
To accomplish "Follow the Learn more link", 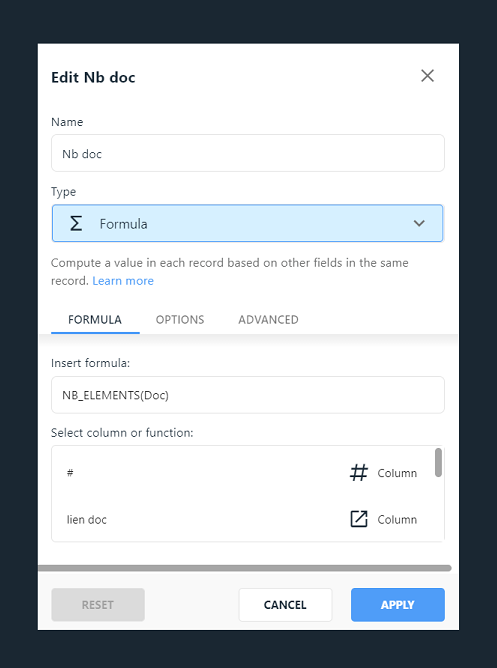I will 123,281.
